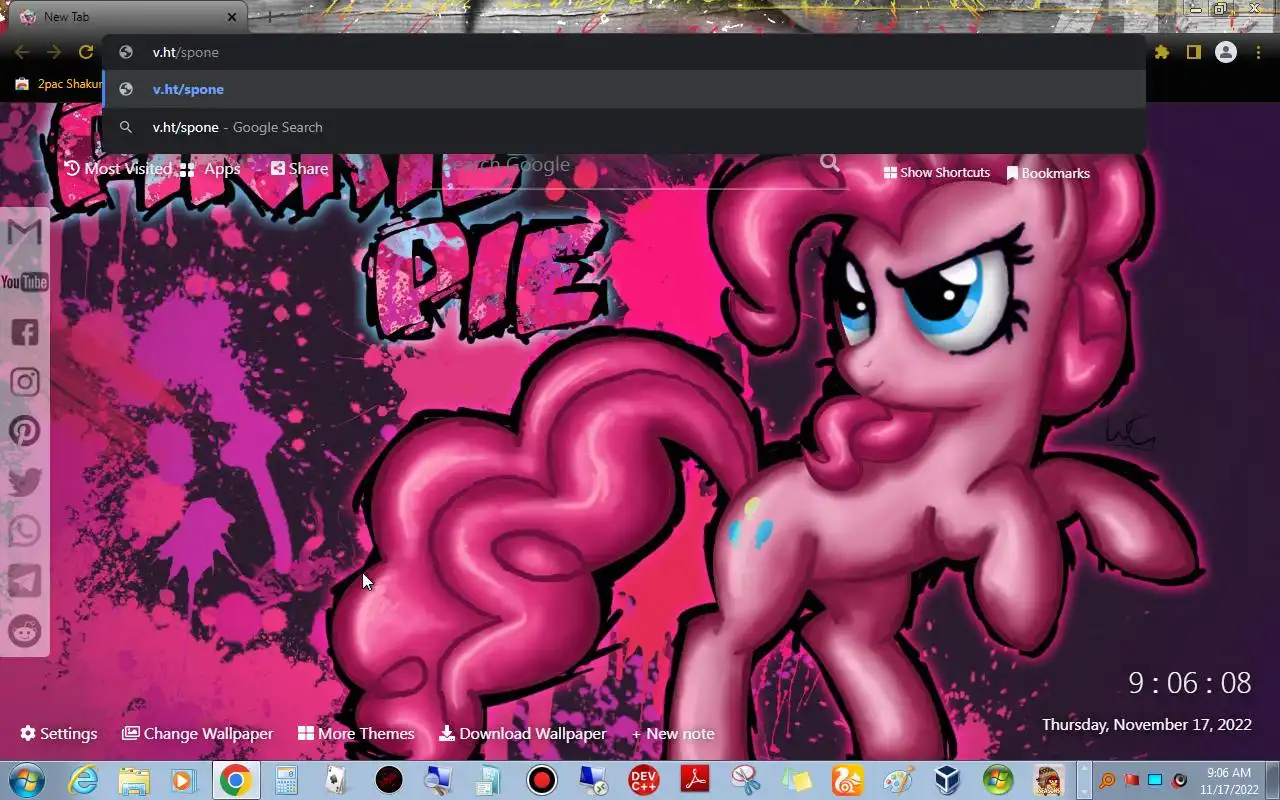Click Change Wallpaper
This screenshot has width=1280, height=800.
click(x=197, y=733)
